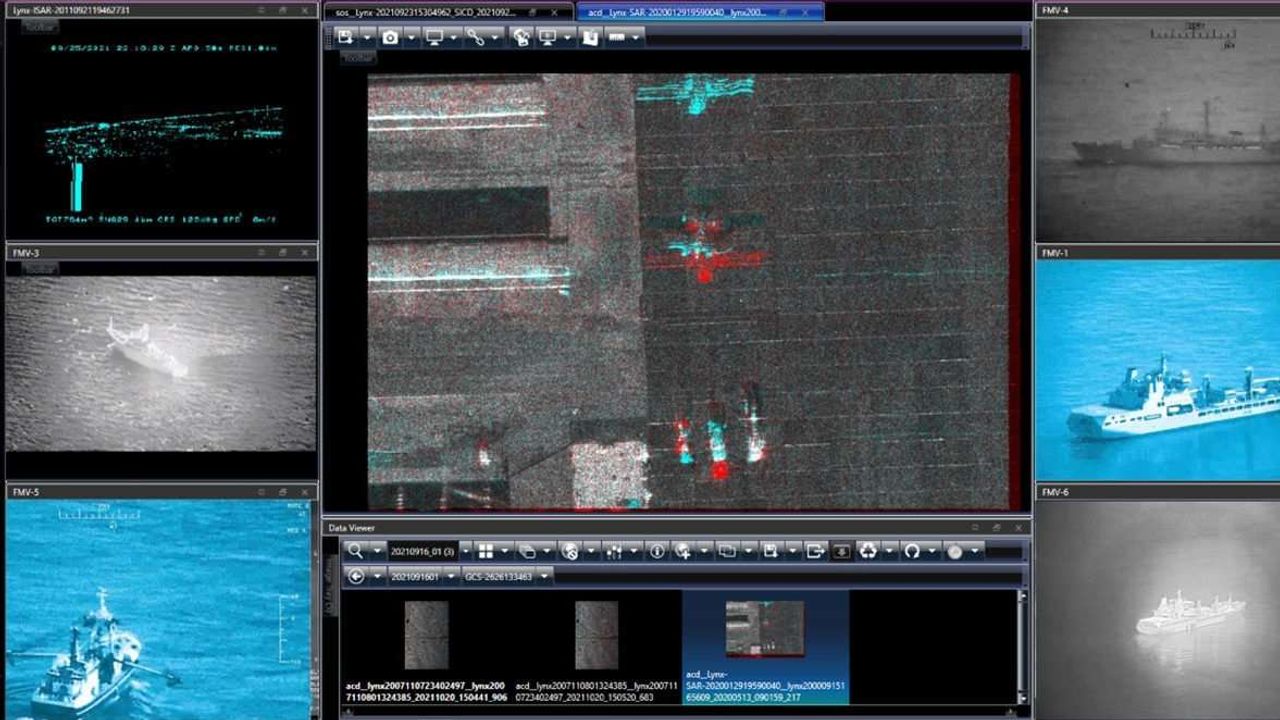Click the export arrow icon in Data Viewer

click(x=814, y=551)
